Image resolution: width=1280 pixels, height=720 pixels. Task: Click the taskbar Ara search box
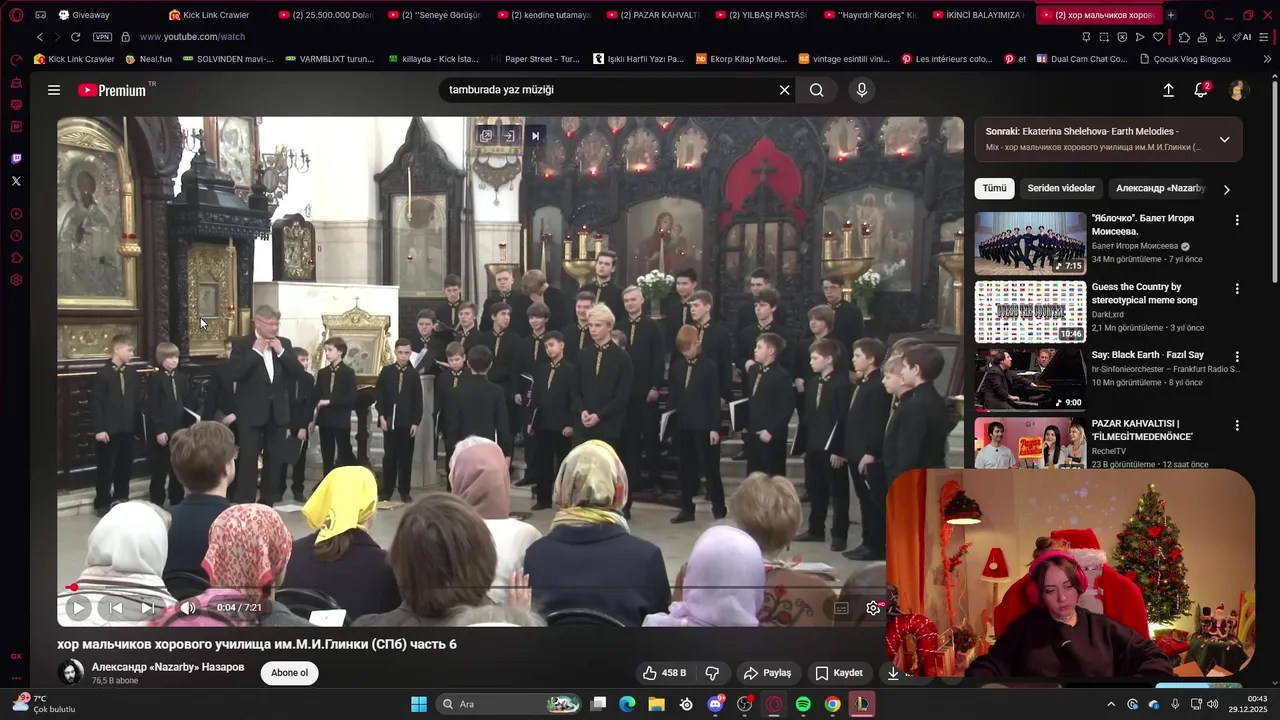[510, 704]
